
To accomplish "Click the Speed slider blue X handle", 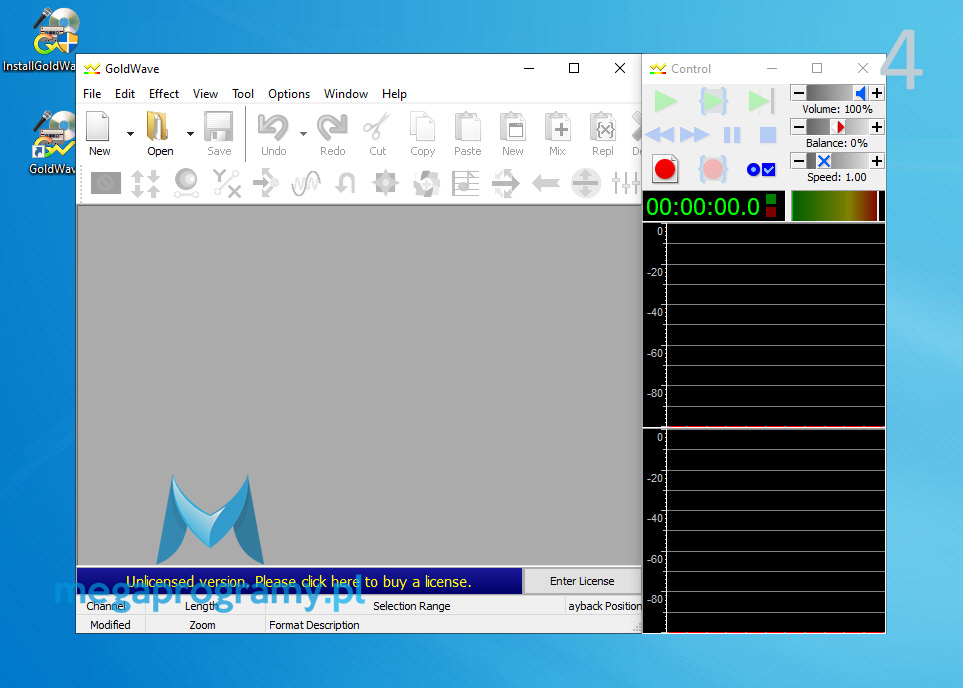I will [x=824, y=161].
